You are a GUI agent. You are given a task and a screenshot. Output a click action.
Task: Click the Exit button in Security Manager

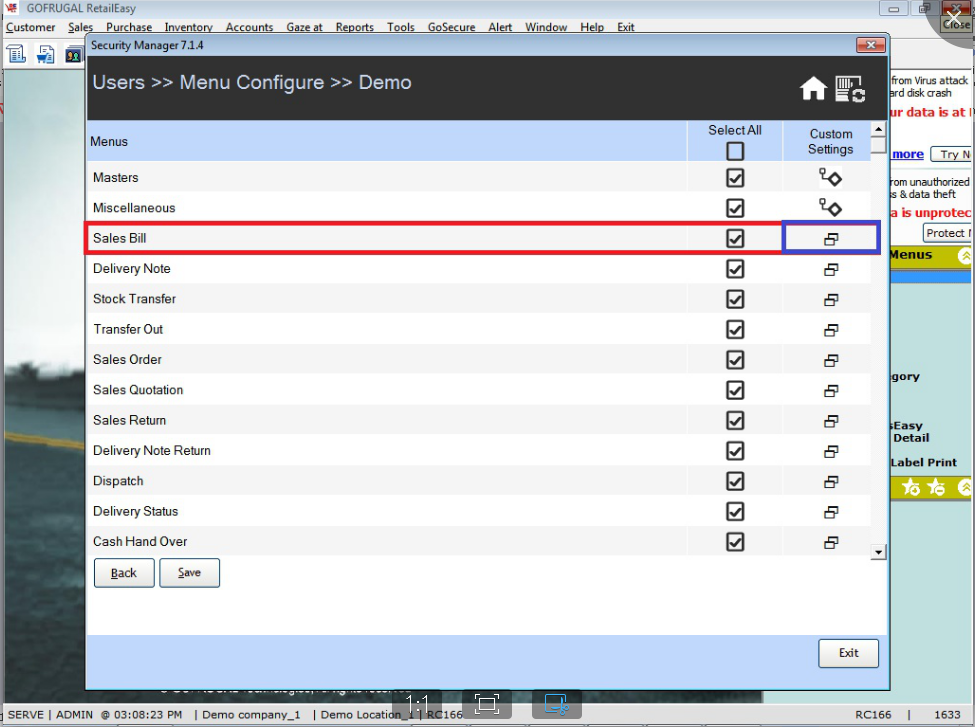pyautogui.click(x=848, y=653)
